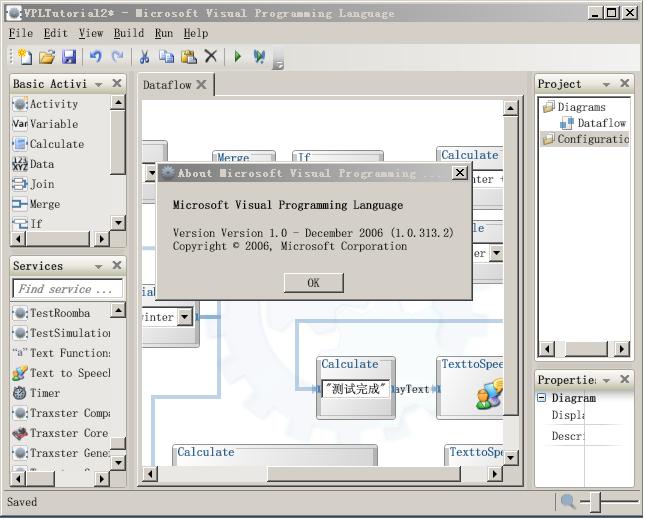This screenshot has height=519, width=645.
Task: Click the Undo arrow icon
Action: pos(95,56)
